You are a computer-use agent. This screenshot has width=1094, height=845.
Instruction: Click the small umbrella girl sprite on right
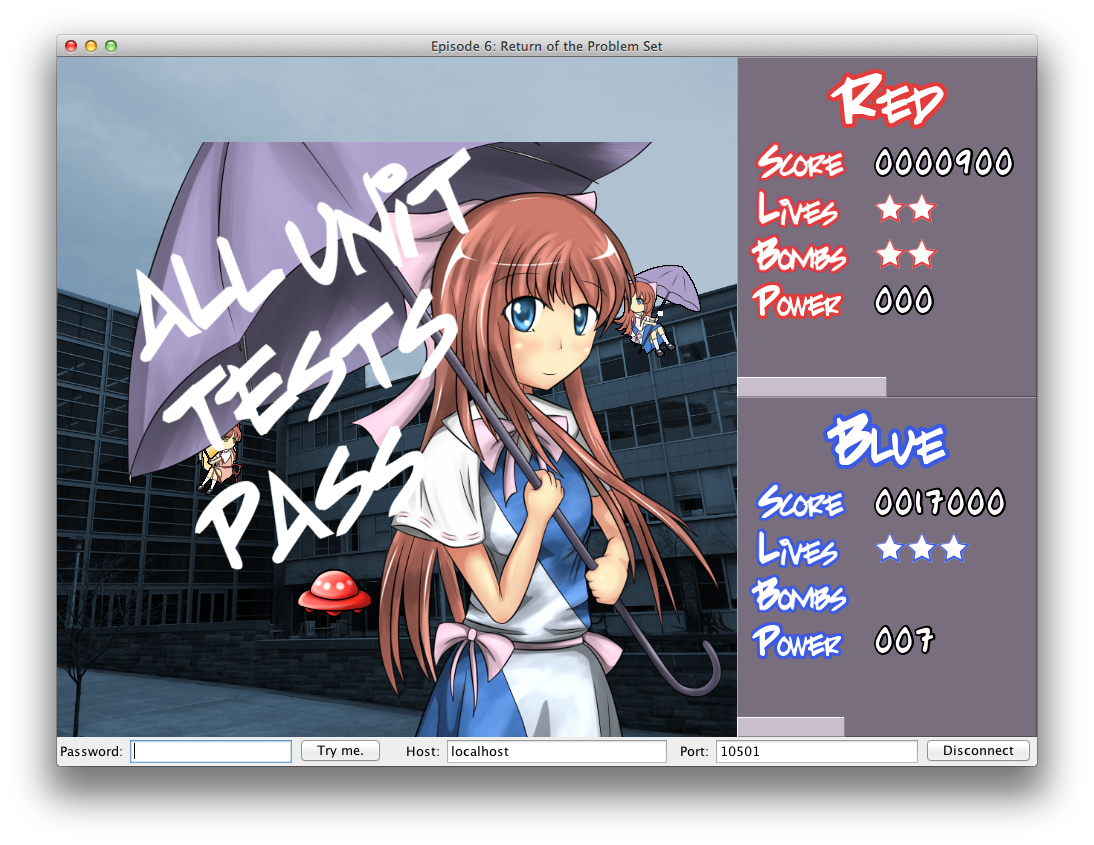[650, 310]
